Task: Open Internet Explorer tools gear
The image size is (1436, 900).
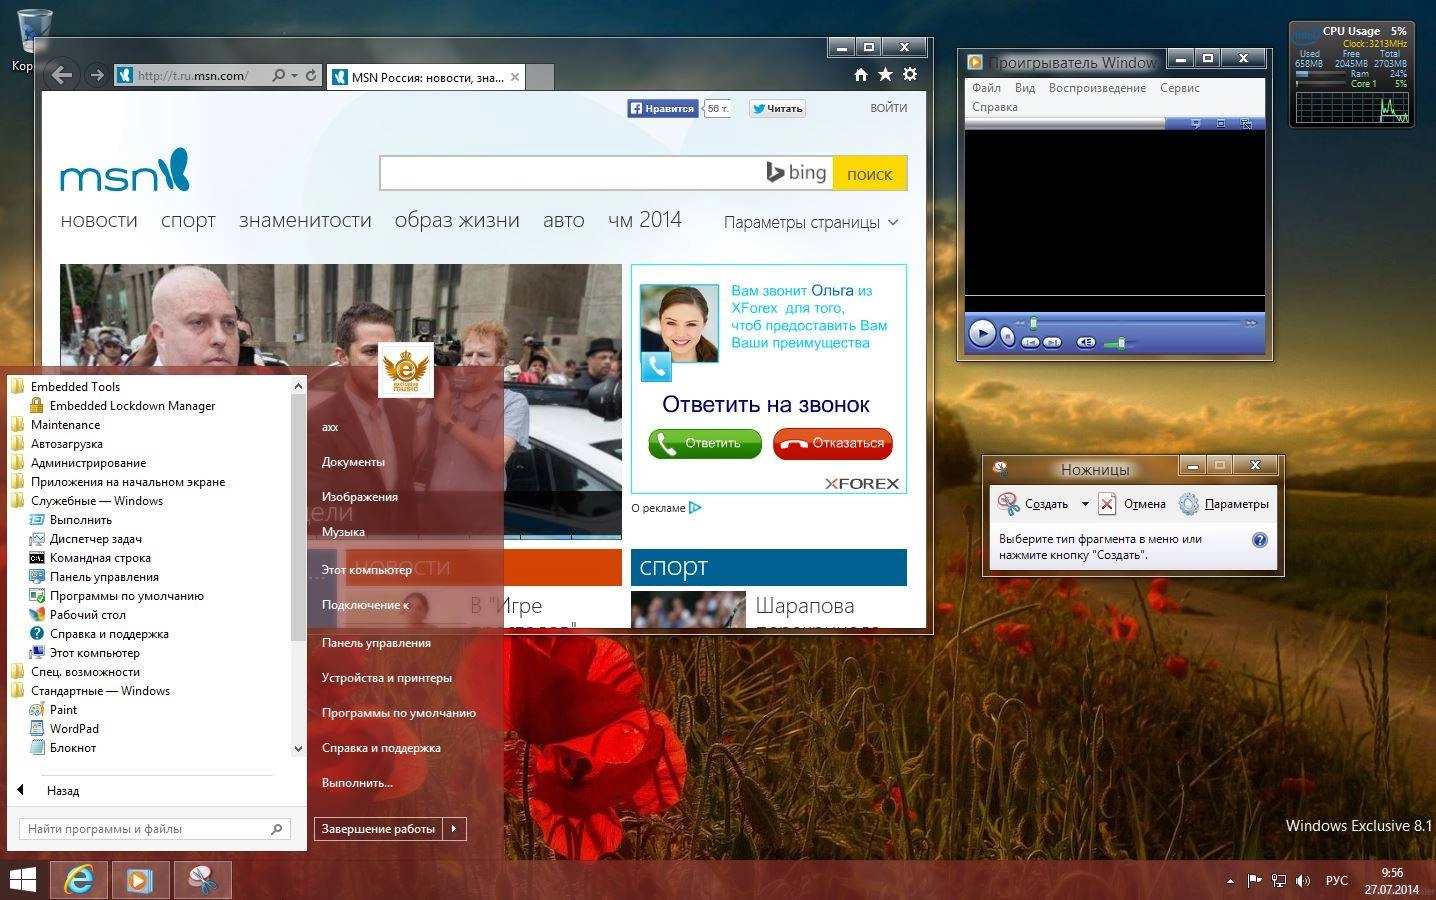Action: click(x=910, y=74)
